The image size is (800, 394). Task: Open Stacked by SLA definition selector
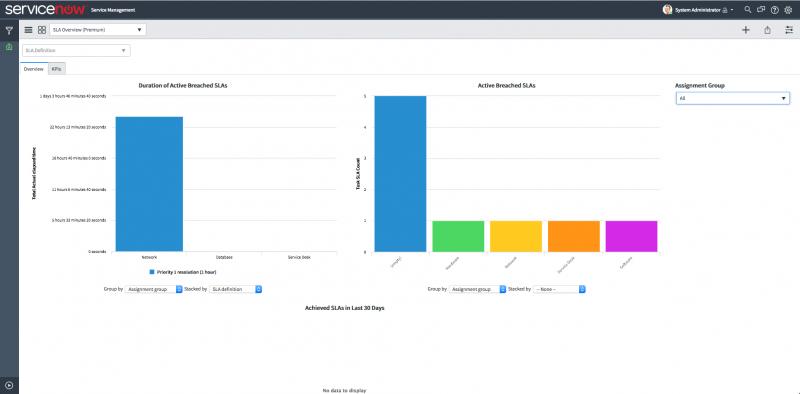236,289
